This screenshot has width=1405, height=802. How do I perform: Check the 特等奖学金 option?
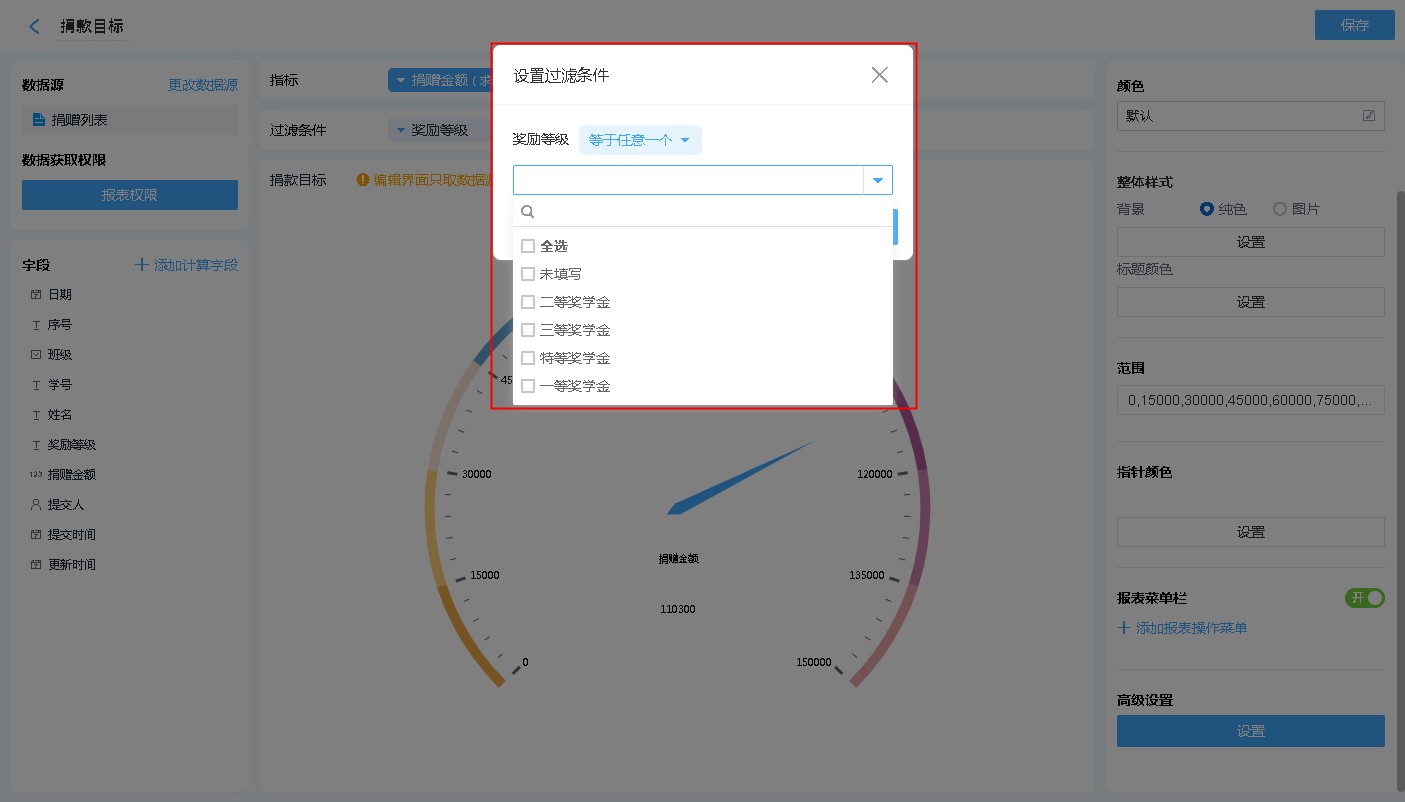(528, 358)
